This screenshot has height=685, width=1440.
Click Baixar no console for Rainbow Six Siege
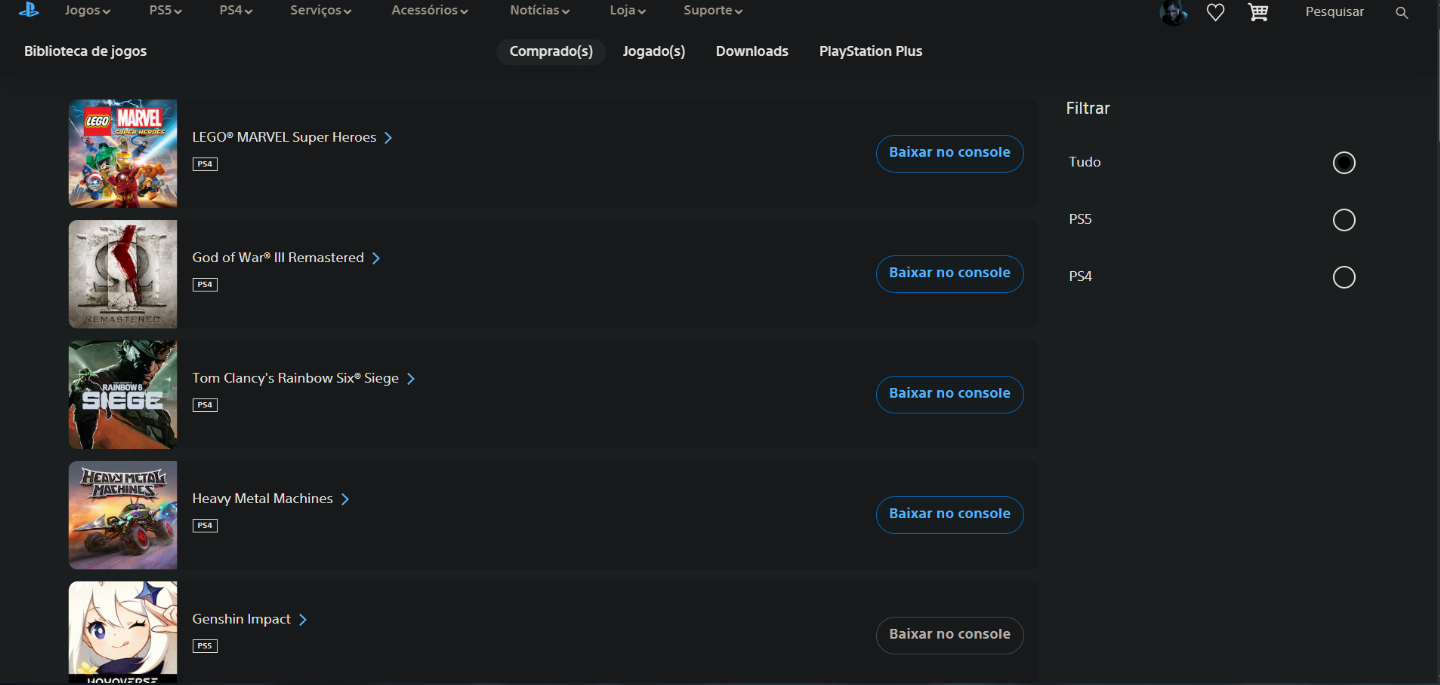point(950,394)
